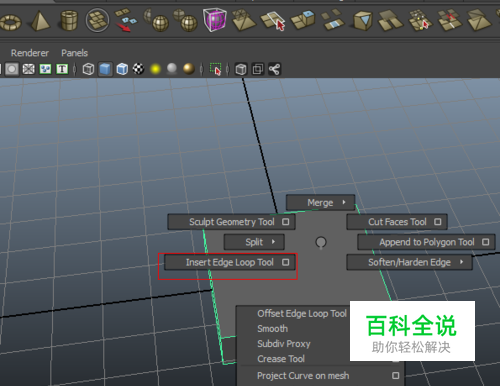Open Insert Edge Loop Tool option box
Screen dimensions: 500x386
[x=286, y=262]
